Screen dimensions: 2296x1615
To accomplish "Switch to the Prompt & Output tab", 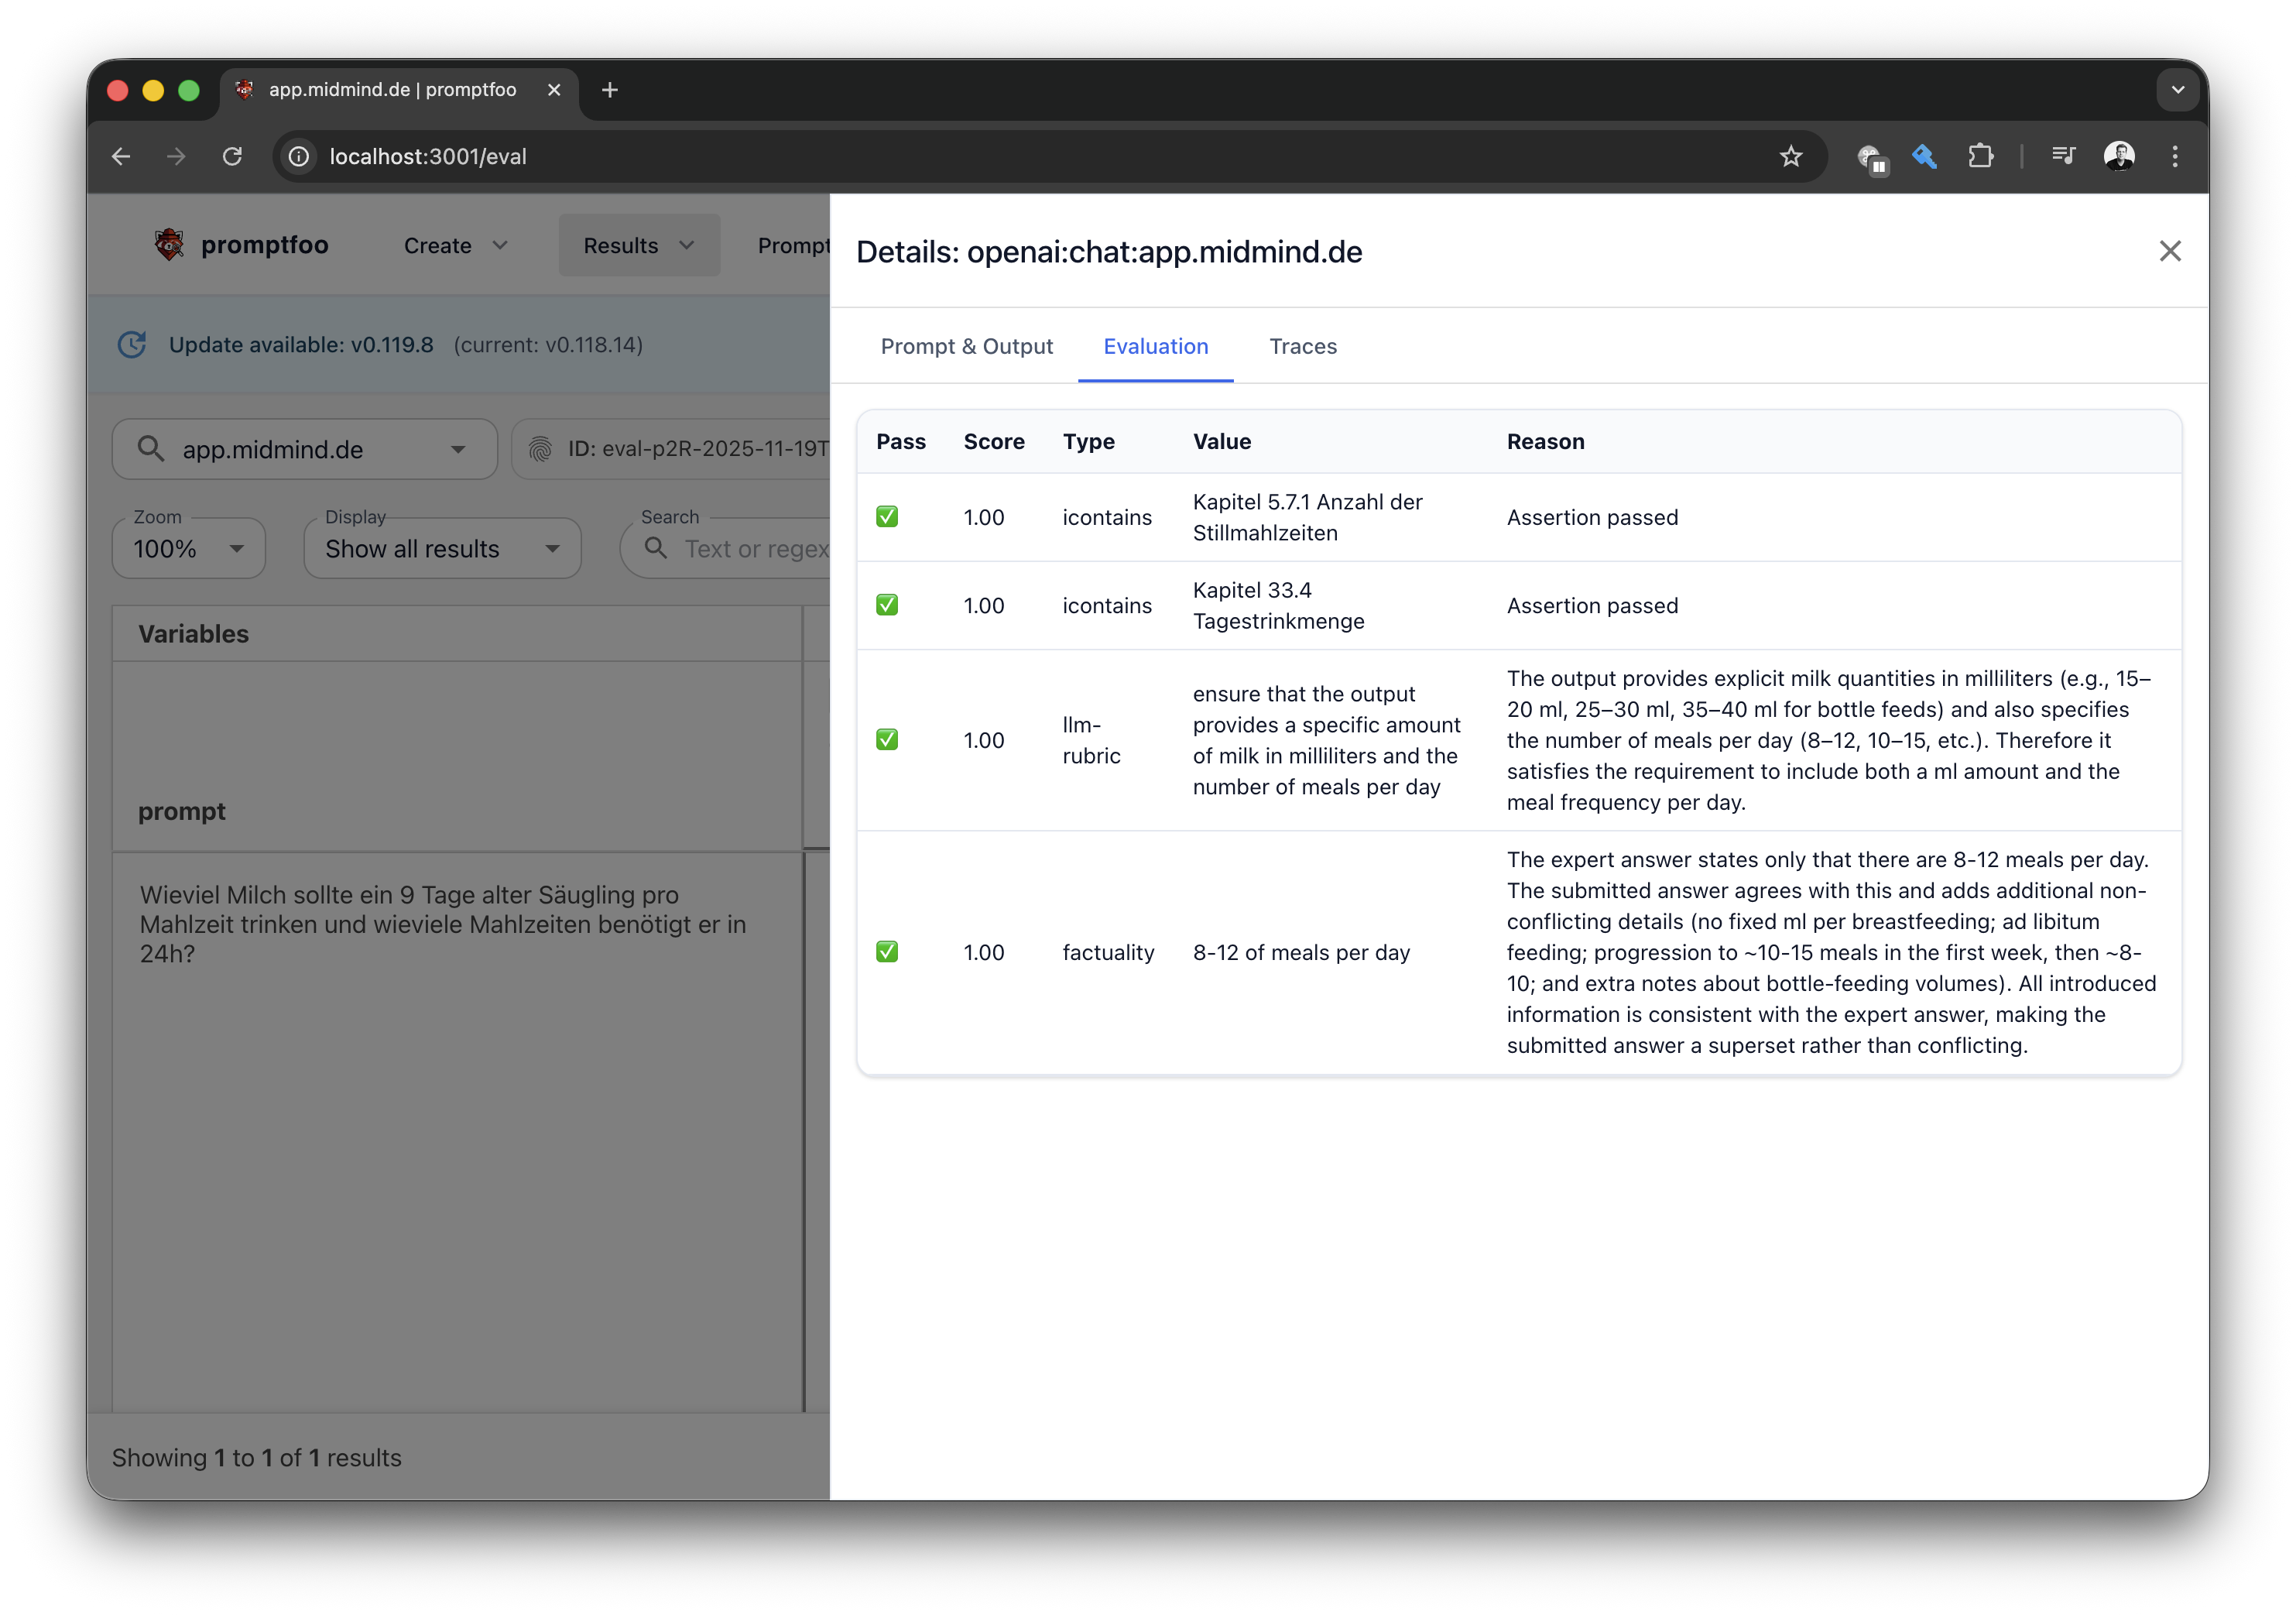I will [966, 346].
